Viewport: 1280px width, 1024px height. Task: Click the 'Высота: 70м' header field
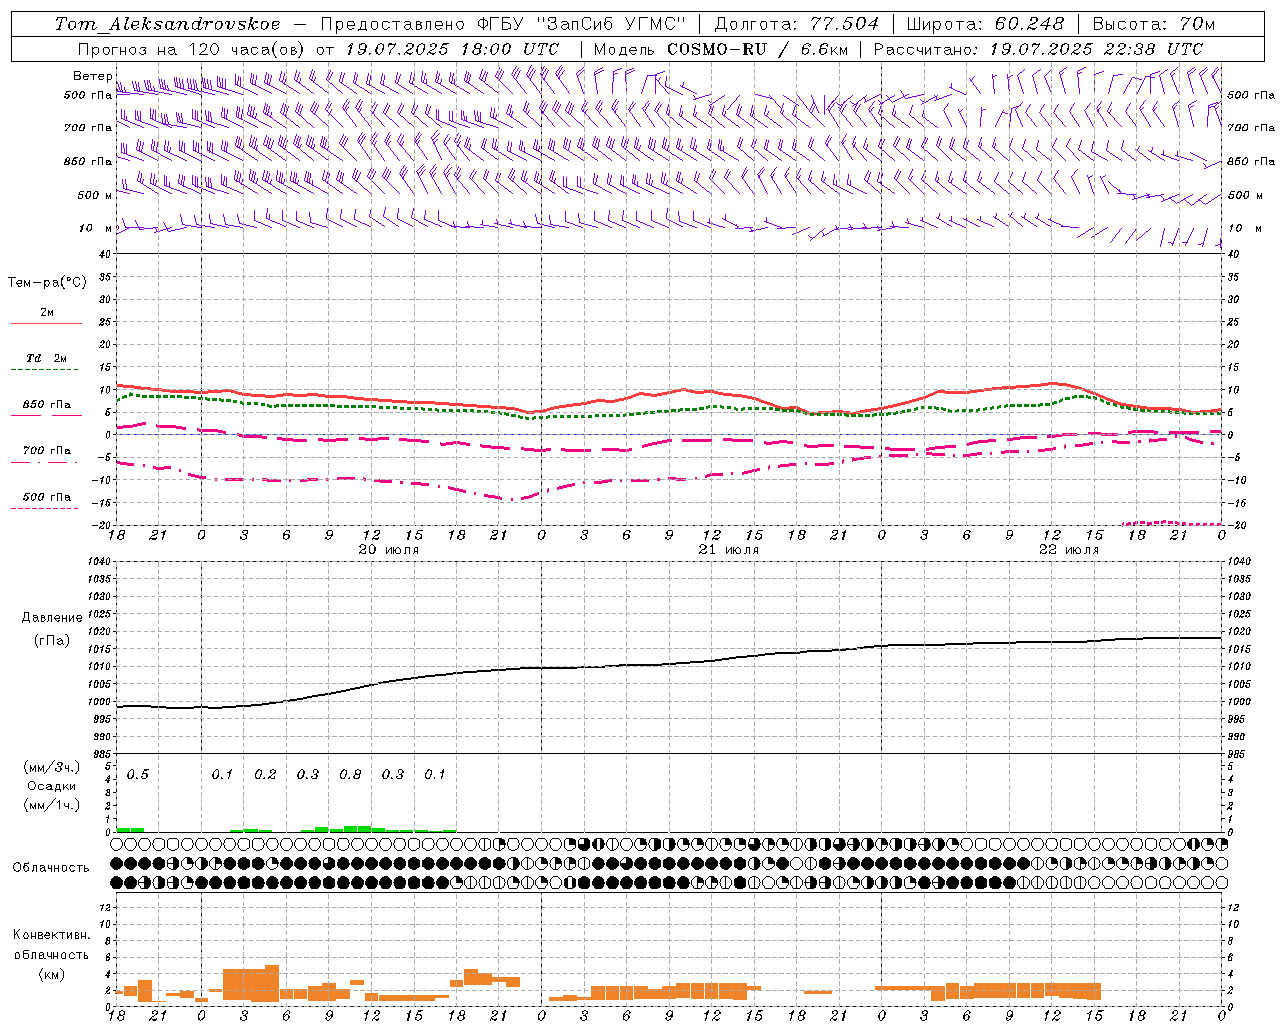tap(1154, 24)
